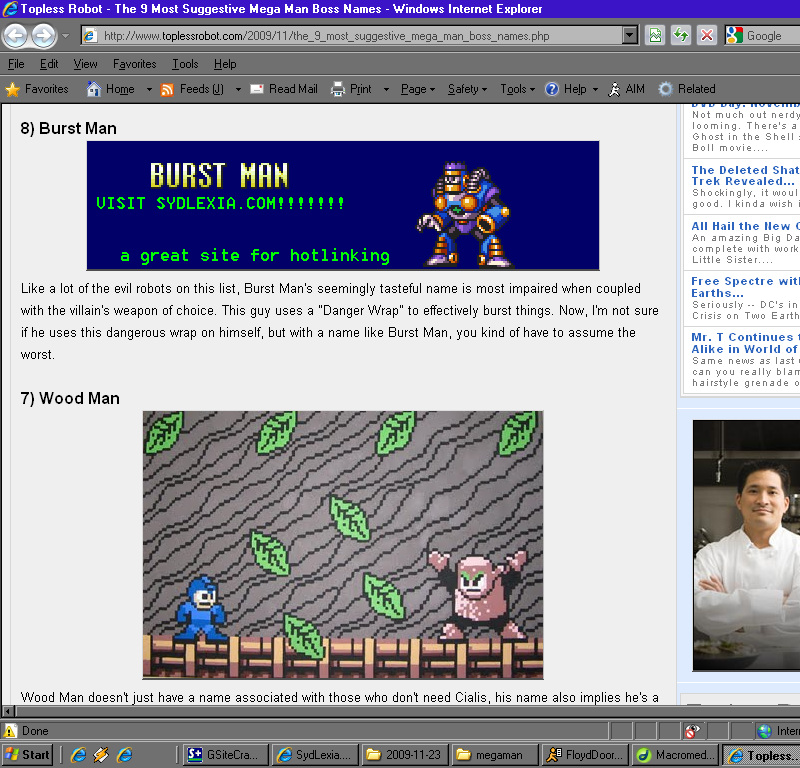This screenshot has height=768, width=800.
Task: Open the Page command bar dropdown
Action: coord(418,89)
